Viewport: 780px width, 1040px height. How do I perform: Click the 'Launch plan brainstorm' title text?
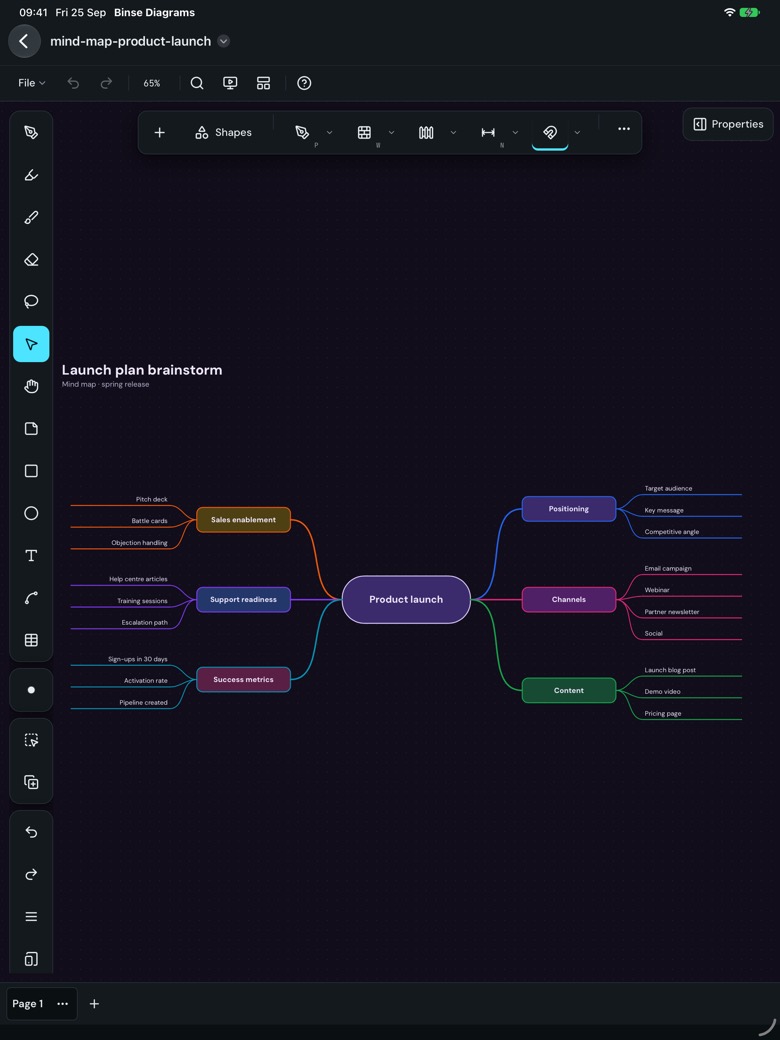pyautogui.click(x=142, y=370)
